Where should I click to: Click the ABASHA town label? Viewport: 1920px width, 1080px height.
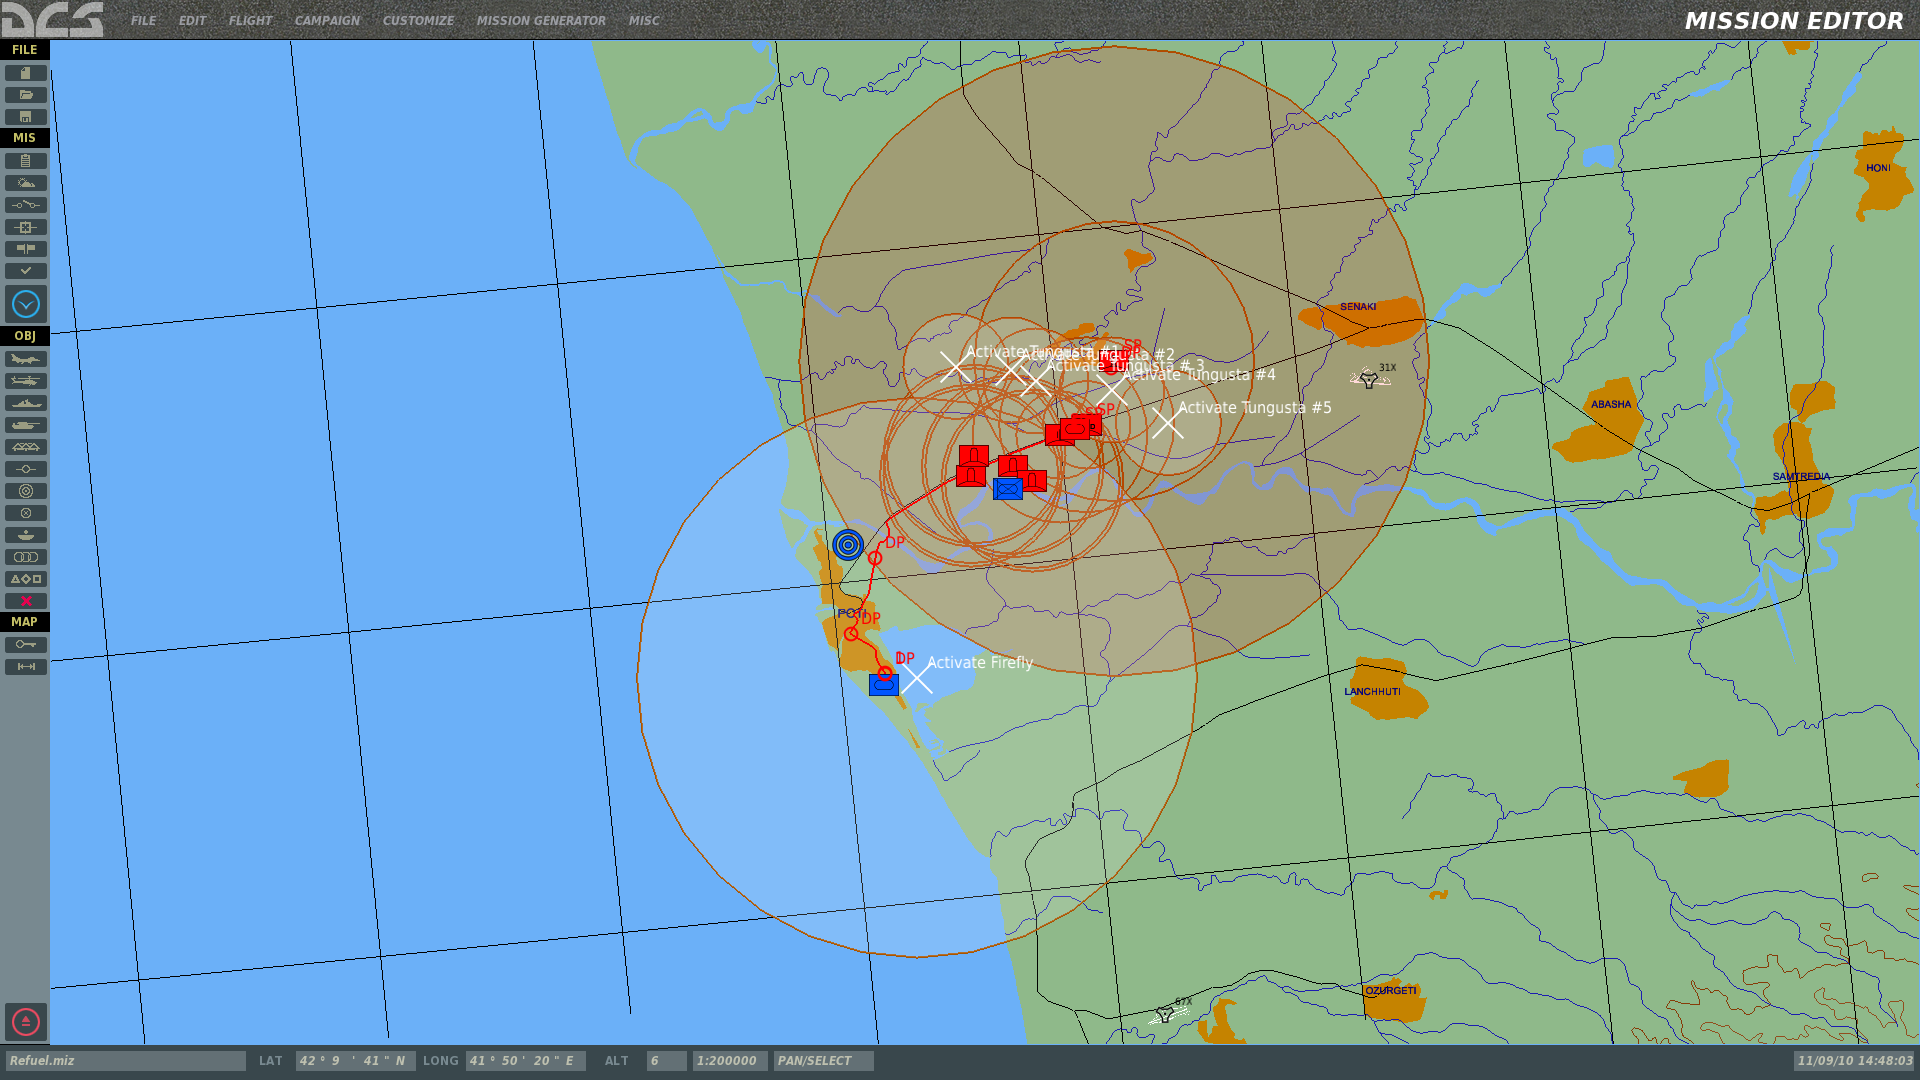pos(1610,405)
